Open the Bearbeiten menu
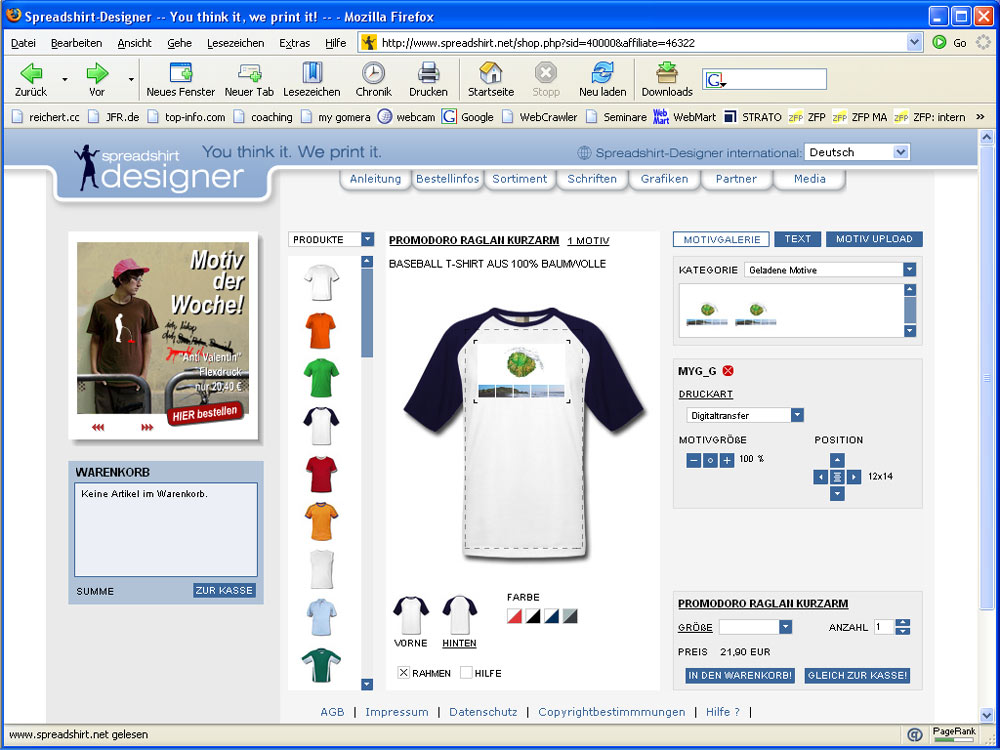Screen dimensions: 1000x750 [77, 43]
